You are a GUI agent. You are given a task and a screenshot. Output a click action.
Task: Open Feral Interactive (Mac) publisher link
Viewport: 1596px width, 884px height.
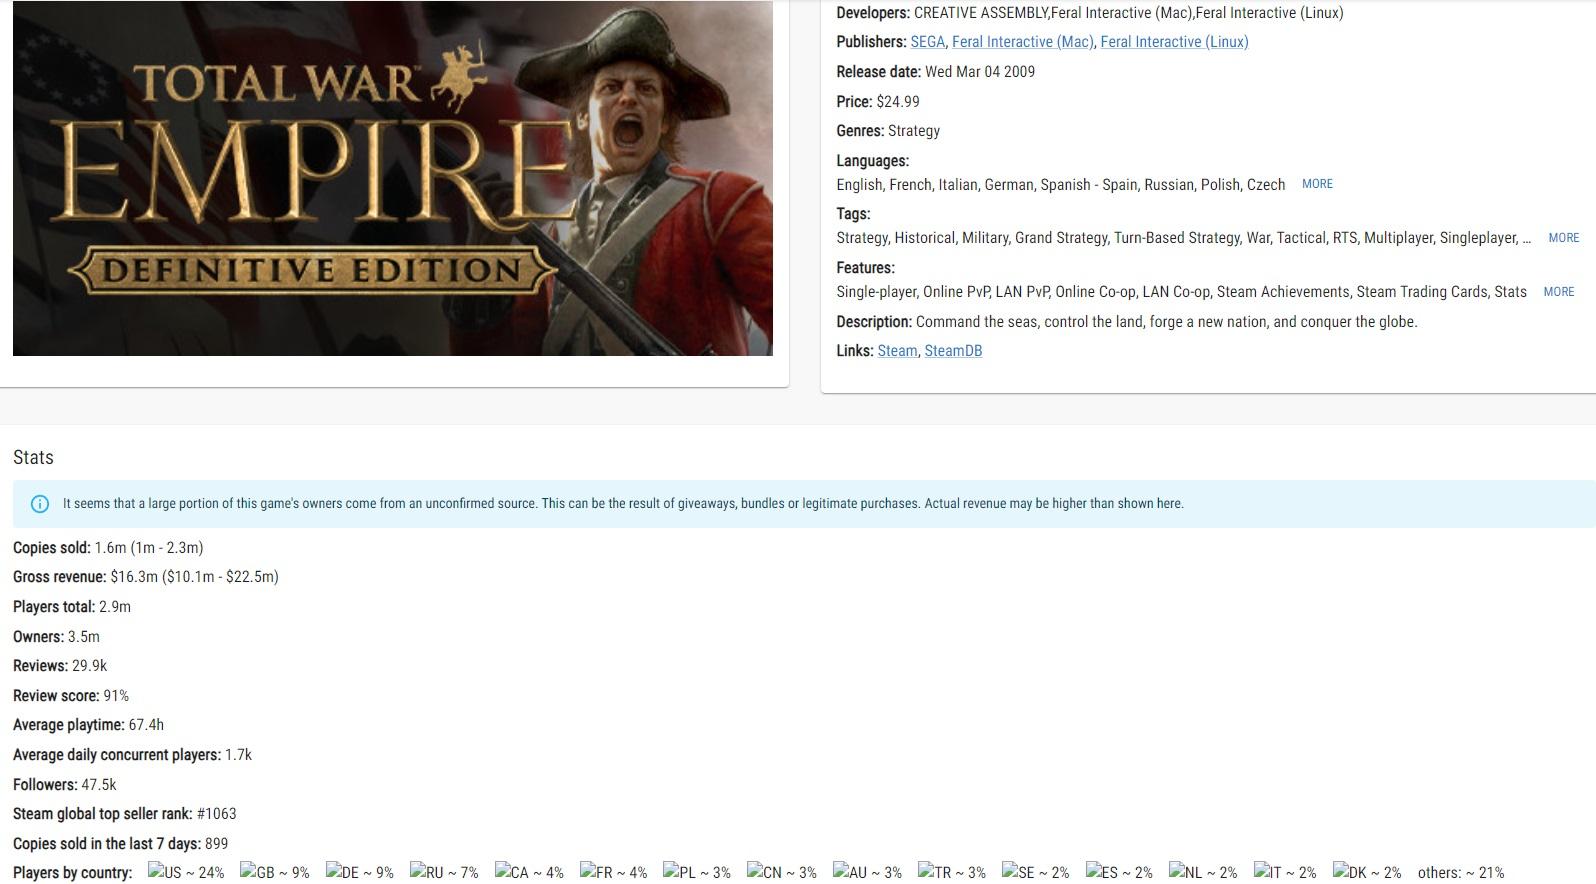coord(1022,42)
